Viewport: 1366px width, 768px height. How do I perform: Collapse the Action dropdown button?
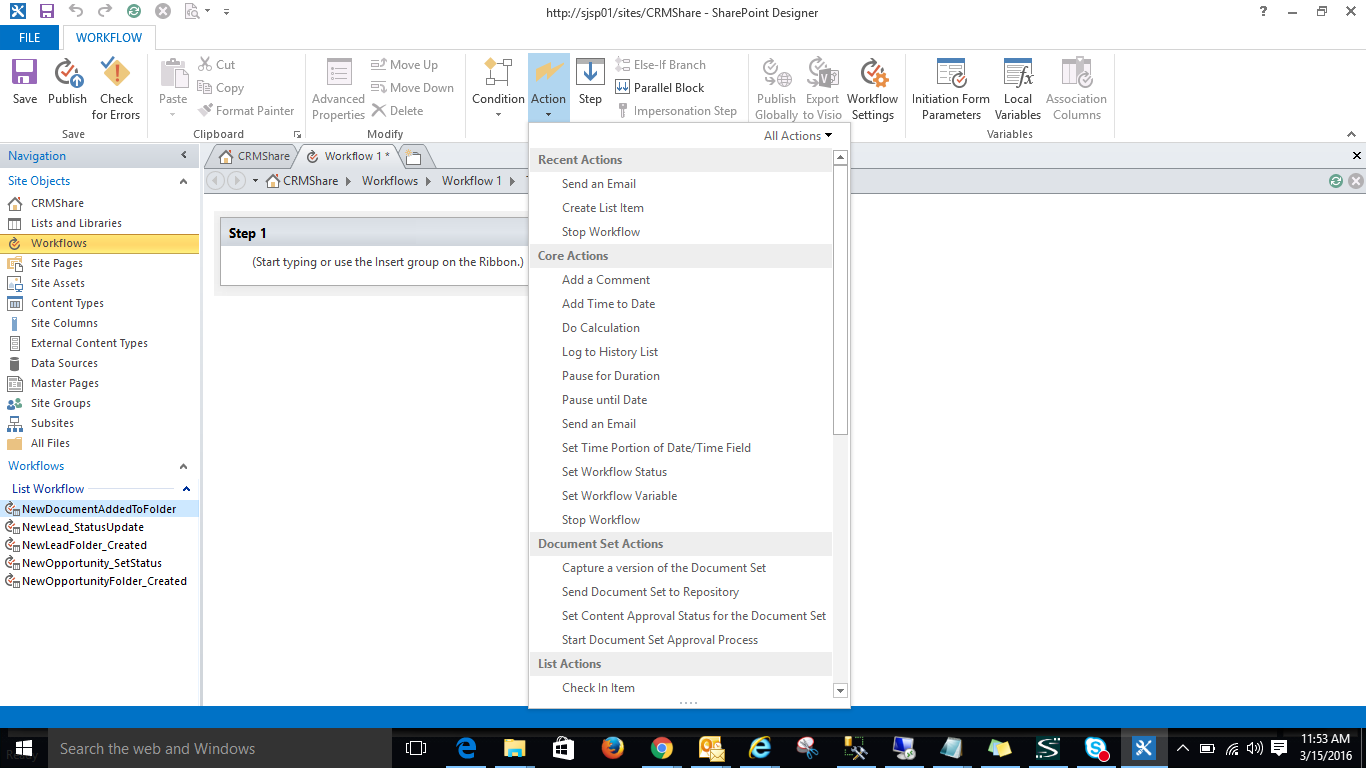tap(548, 88)
